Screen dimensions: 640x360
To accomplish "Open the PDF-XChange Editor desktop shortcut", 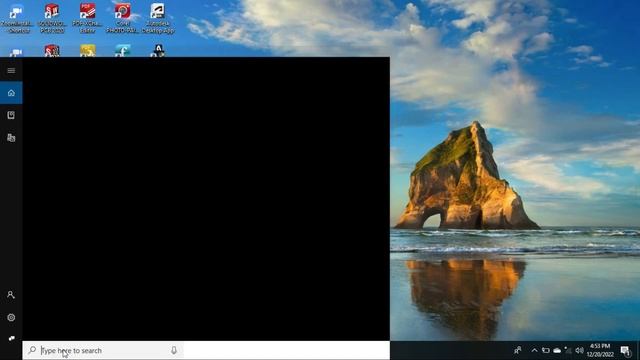I will pyautogui.click(x=87, y=18).
